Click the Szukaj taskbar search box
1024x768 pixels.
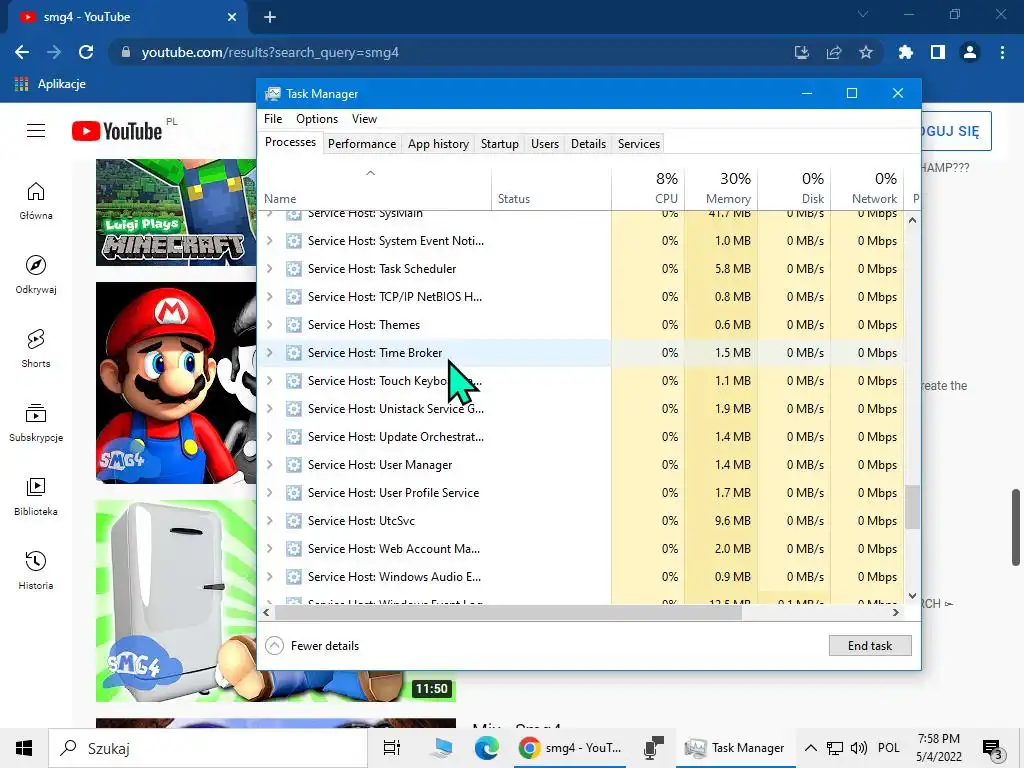click(208, 748)
